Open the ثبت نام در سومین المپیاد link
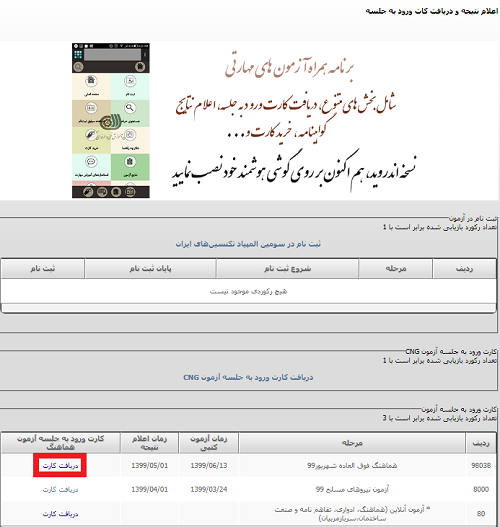500x527 pixels. [x=248, y=244]
